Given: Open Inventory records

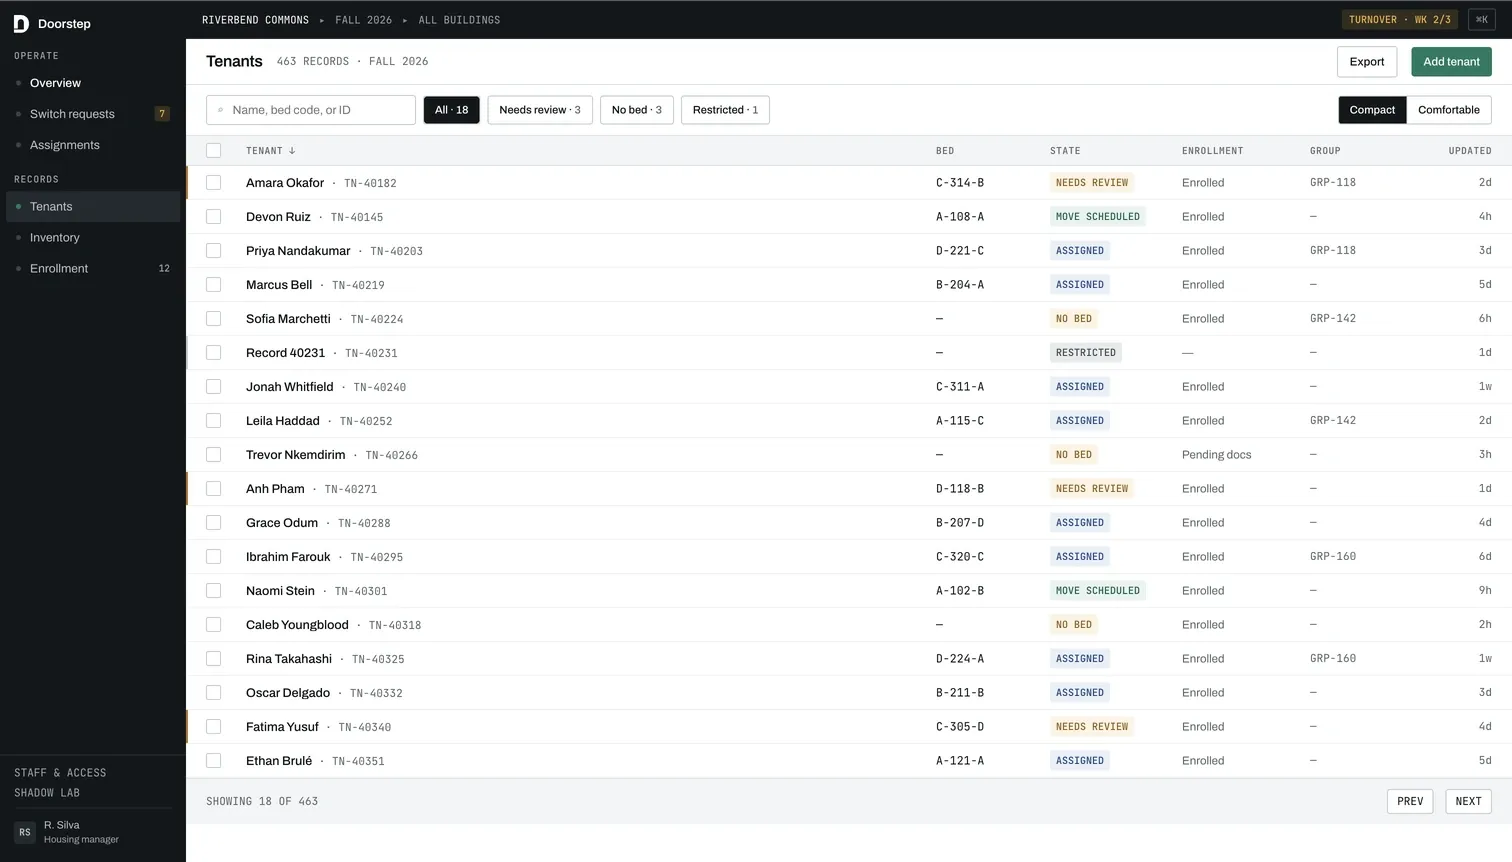Looking at the screenshot, I should (x=93, y=238).
